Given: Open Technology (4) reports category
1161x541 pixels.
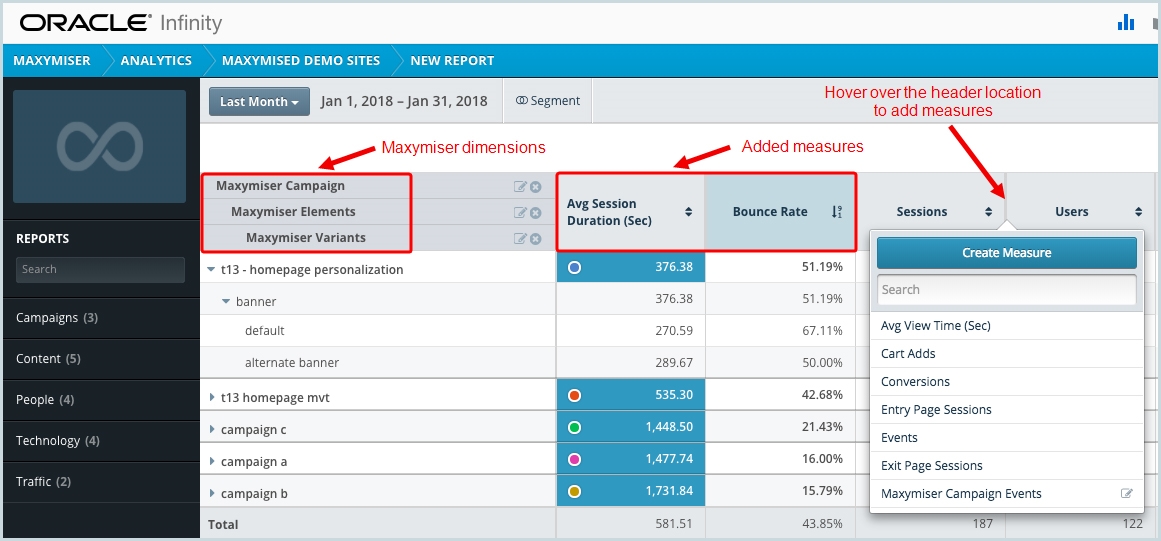Looking at the screenshot, I should coord(101,440).
